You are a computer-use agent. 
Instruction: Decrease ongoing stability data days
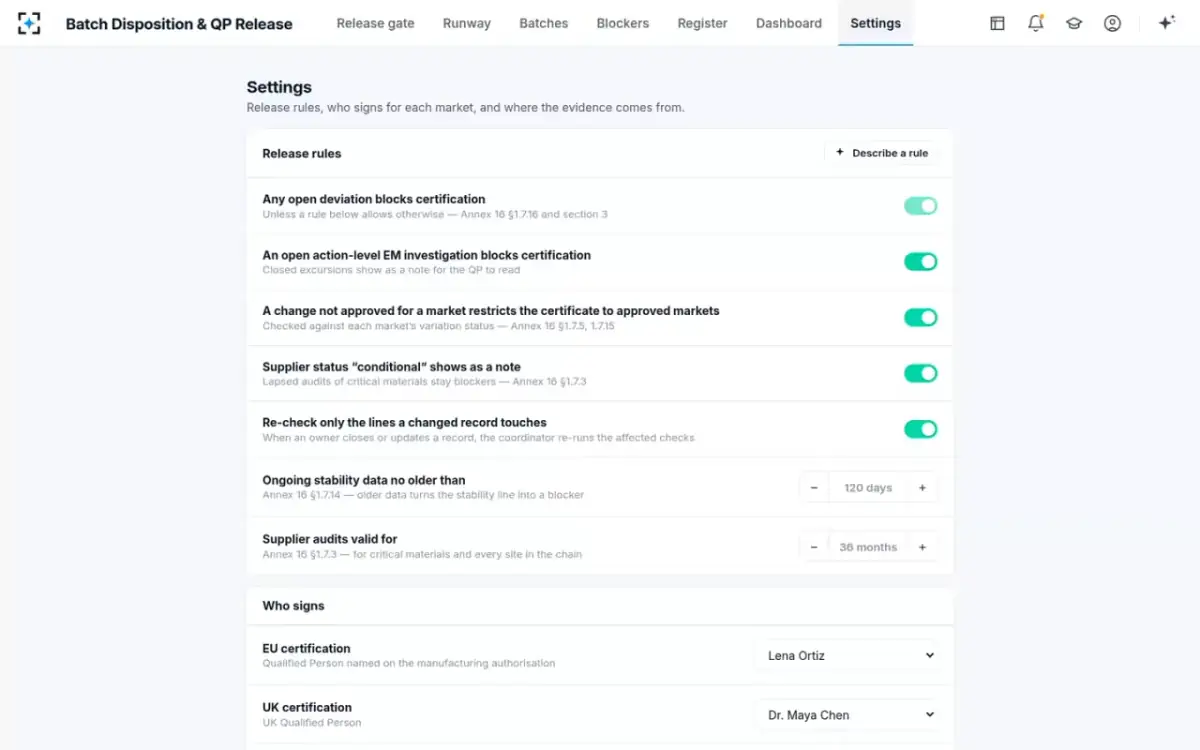(814, 488)
